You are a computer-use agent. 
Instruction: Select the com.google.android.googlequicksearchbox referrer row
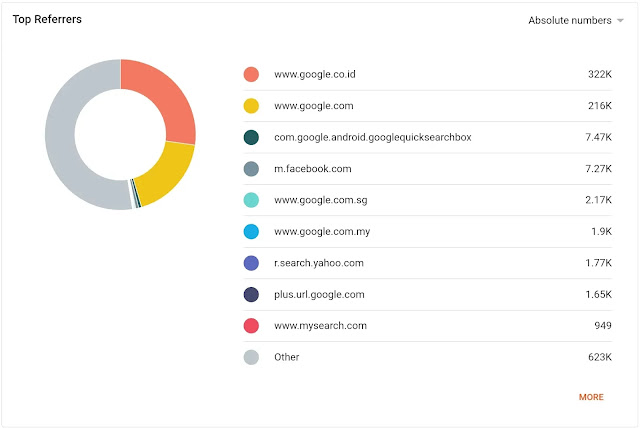point(427,137)
